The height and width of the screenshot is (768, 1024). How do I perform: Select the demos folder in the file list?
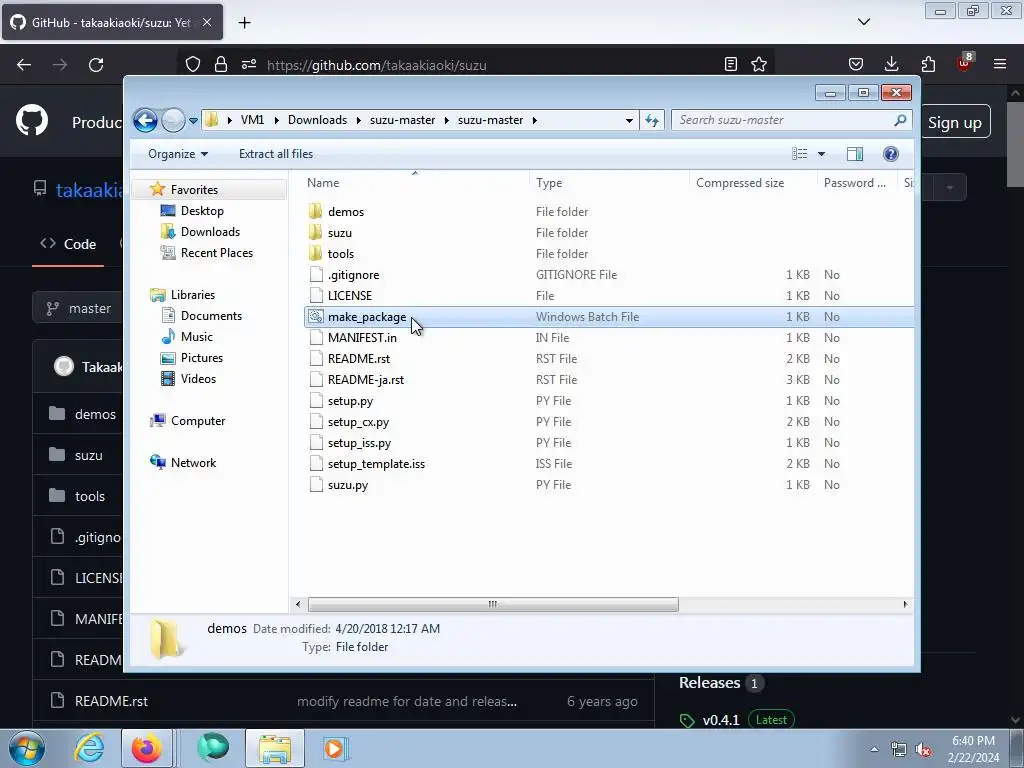[345, 212]
